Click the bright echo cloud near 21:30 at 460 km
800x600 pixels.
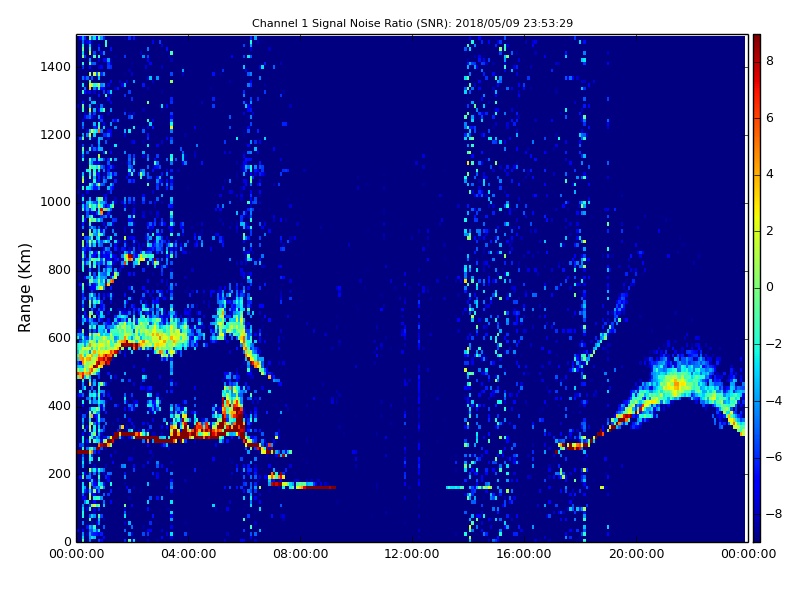[678, 384]
